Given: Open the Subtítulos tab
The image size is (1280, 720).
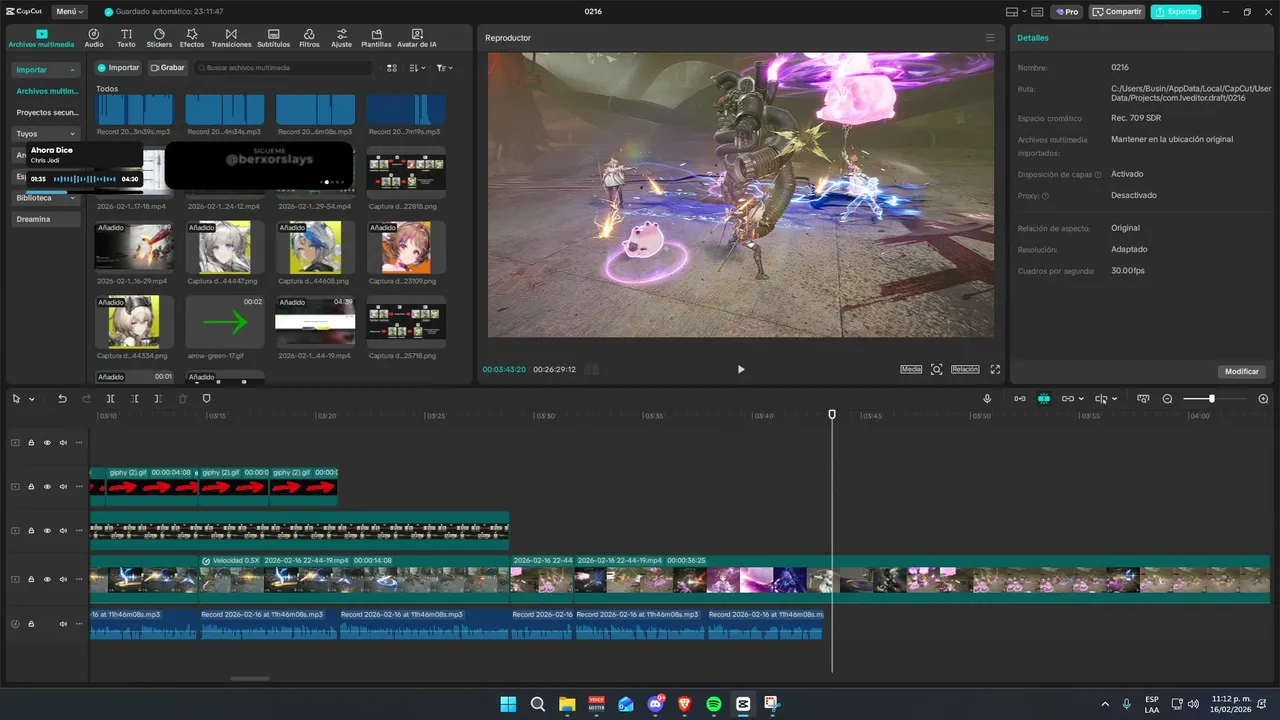Looking at the screenshot, I should coord(274,38).
